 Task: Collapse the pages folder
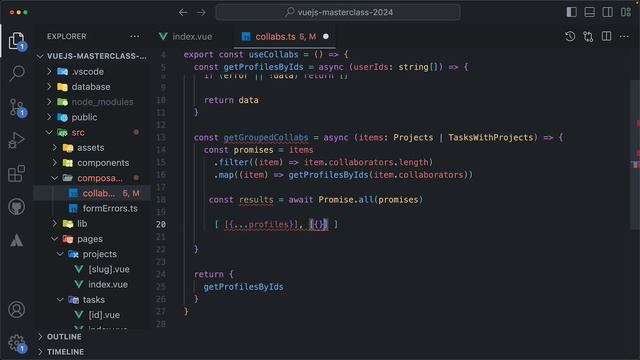click(x=92, y=239)
